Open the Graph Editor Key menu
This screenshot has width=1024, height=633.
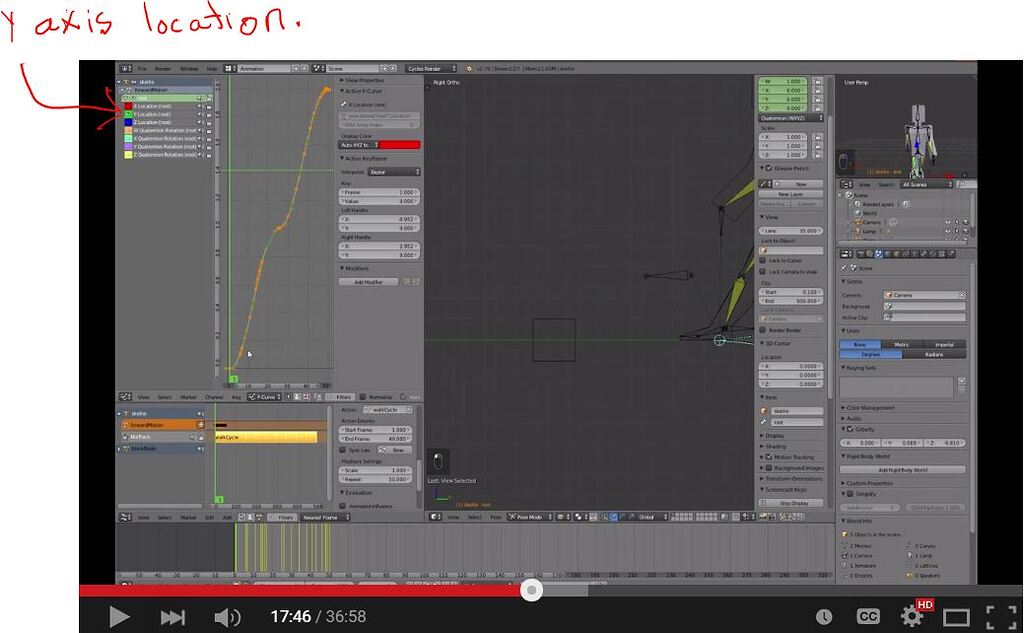[x=236, y=397]
